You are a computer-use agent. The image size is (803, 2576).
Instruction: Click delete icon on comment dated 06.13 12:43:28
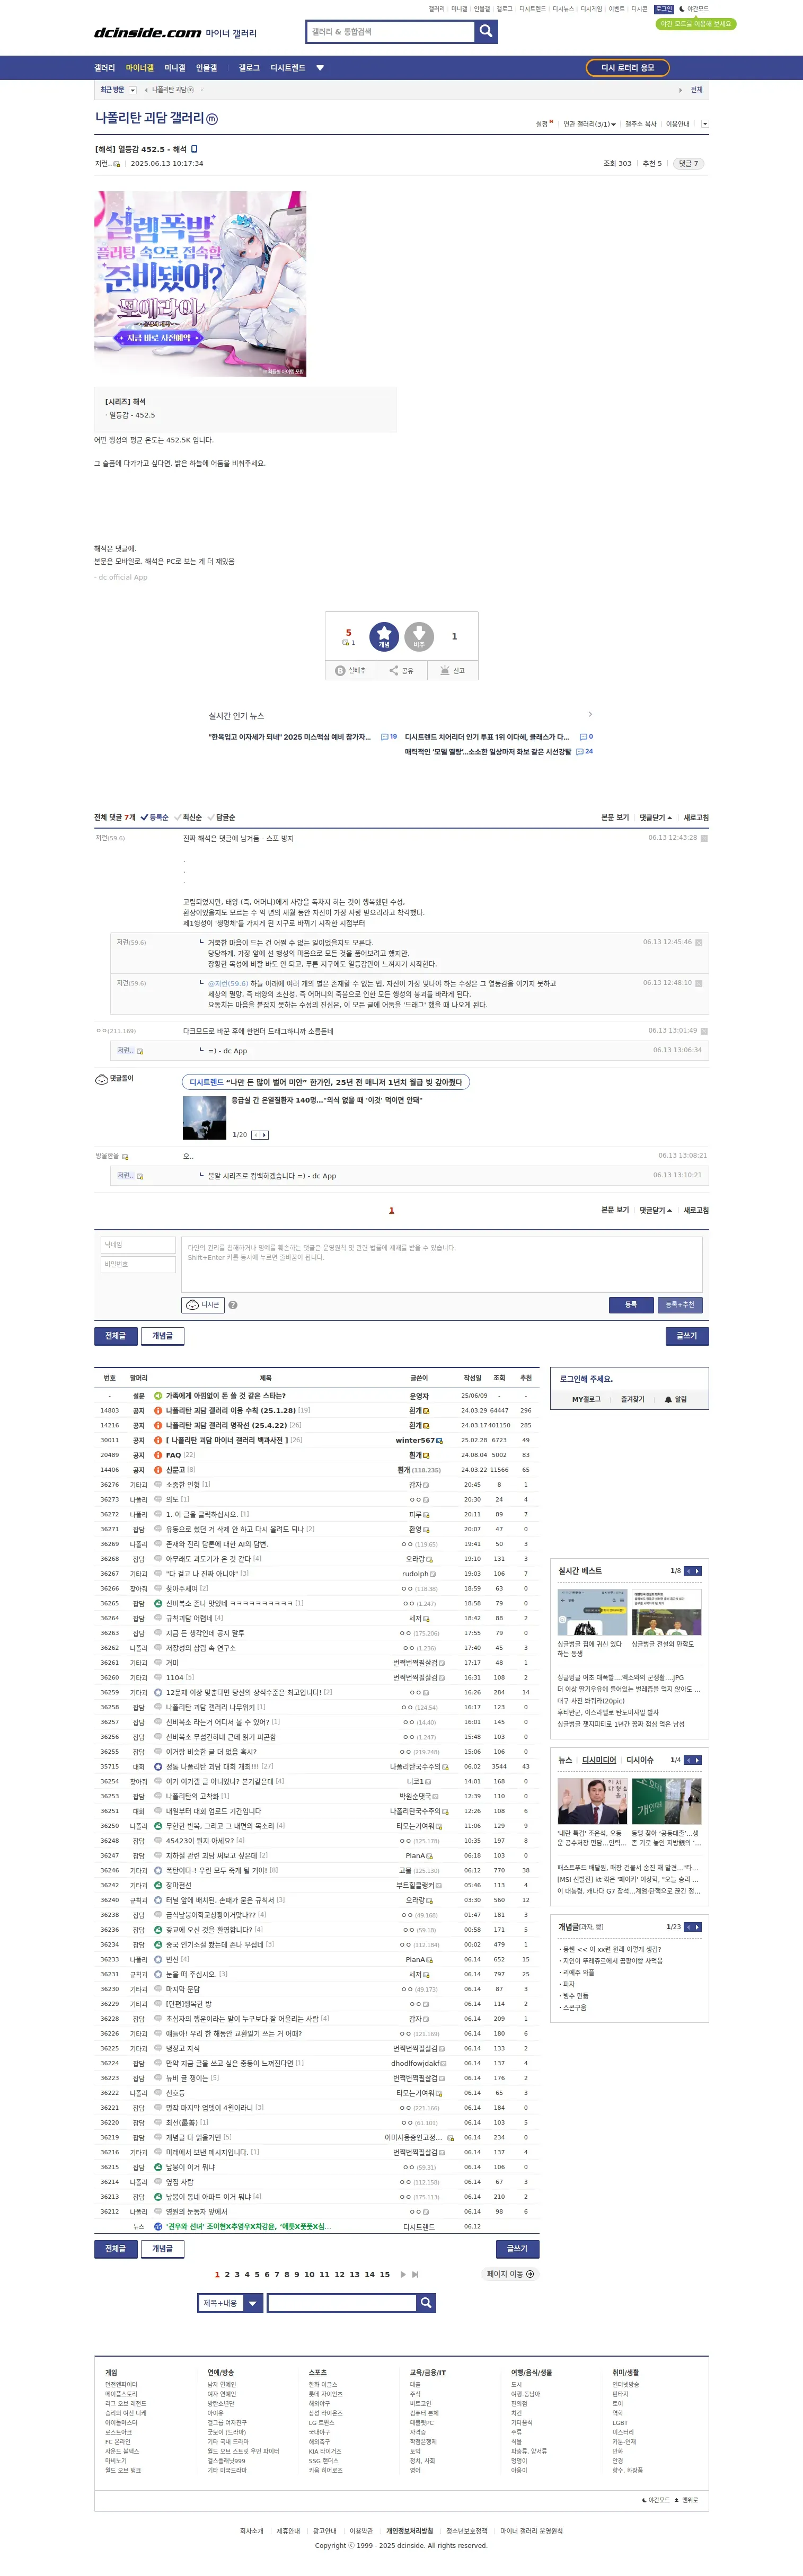tap(704, 838)
